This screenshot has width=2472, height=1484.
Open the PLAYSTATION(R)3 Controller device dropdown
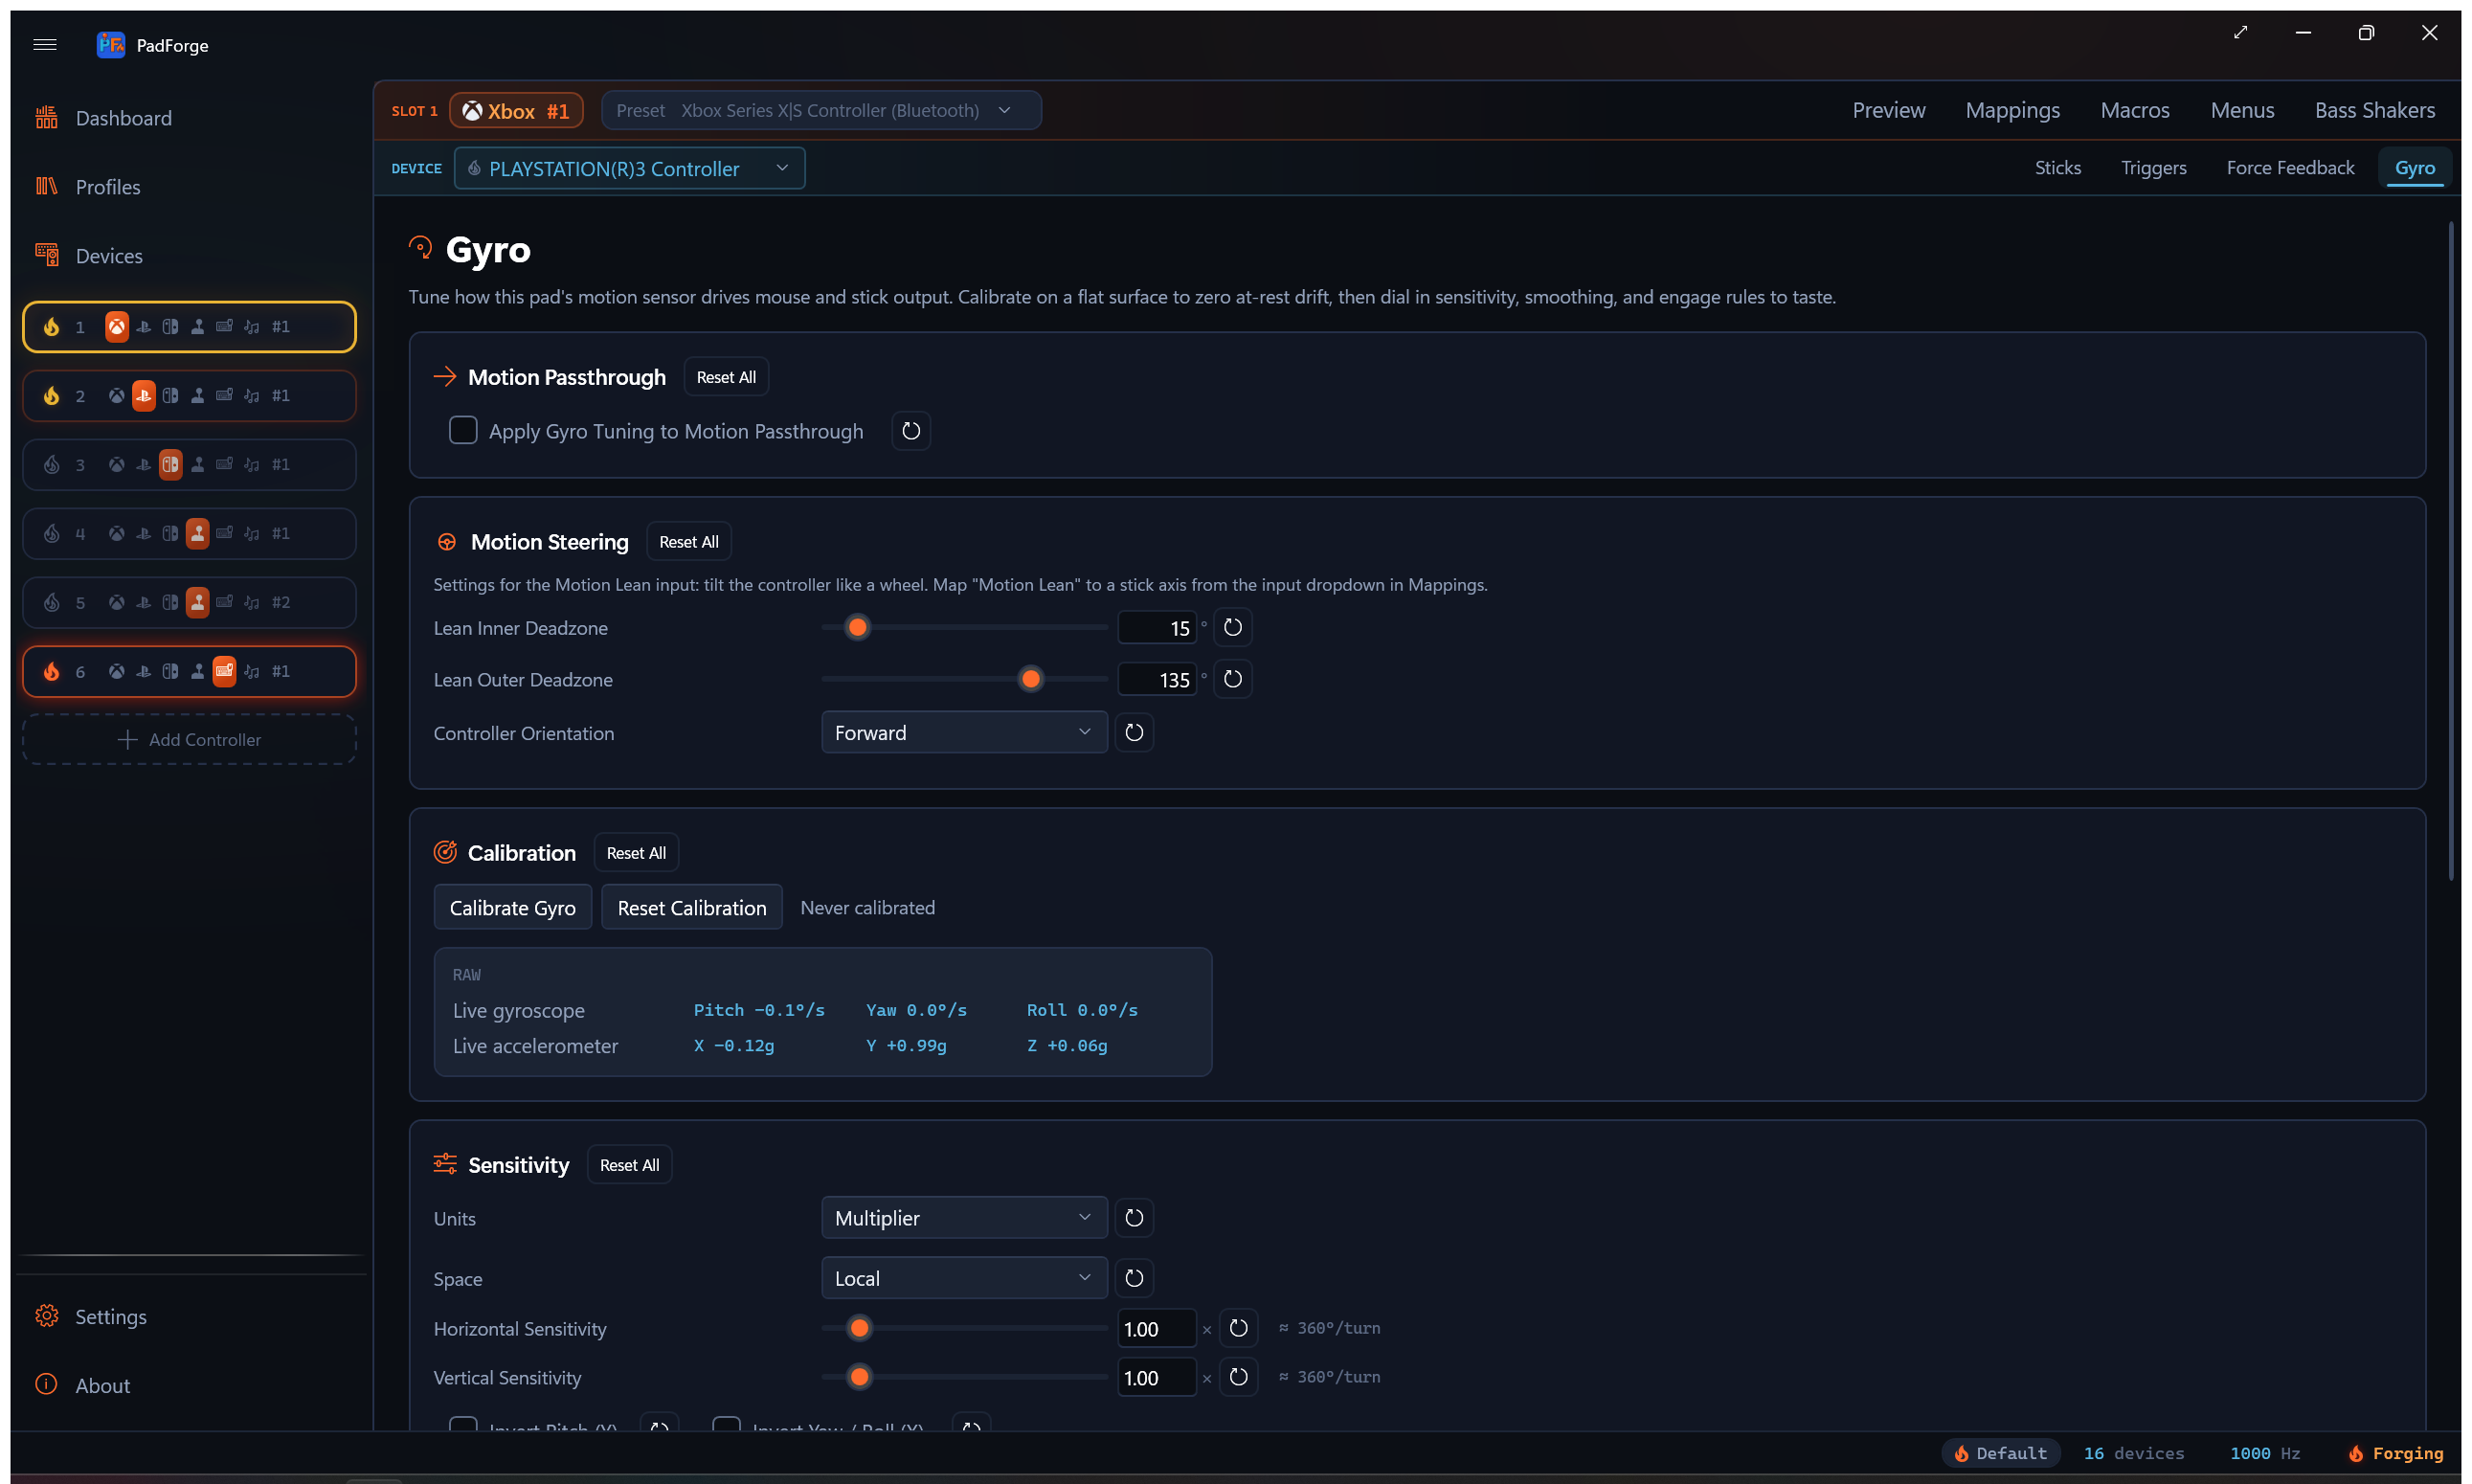click(x=629, y=168)
